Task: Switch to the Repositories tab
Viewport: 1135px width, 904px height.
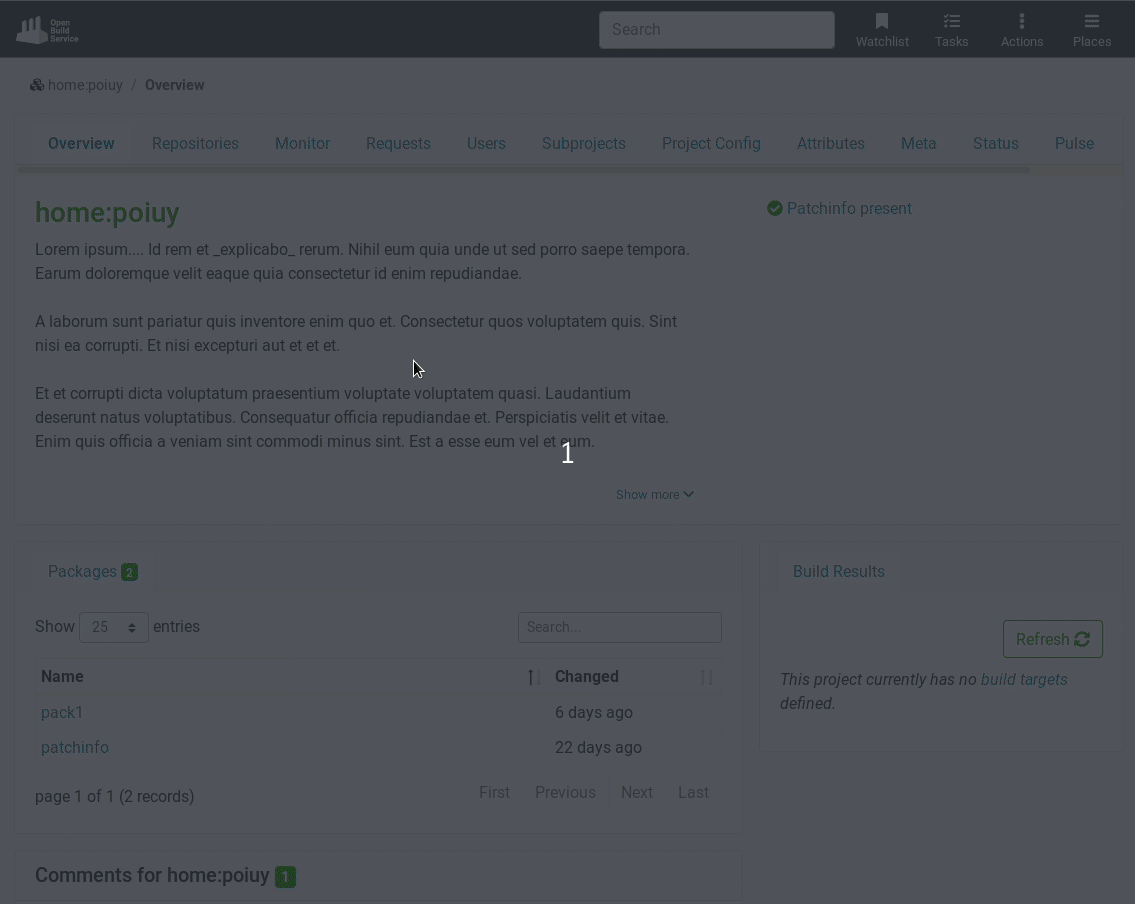Action: 195,143
